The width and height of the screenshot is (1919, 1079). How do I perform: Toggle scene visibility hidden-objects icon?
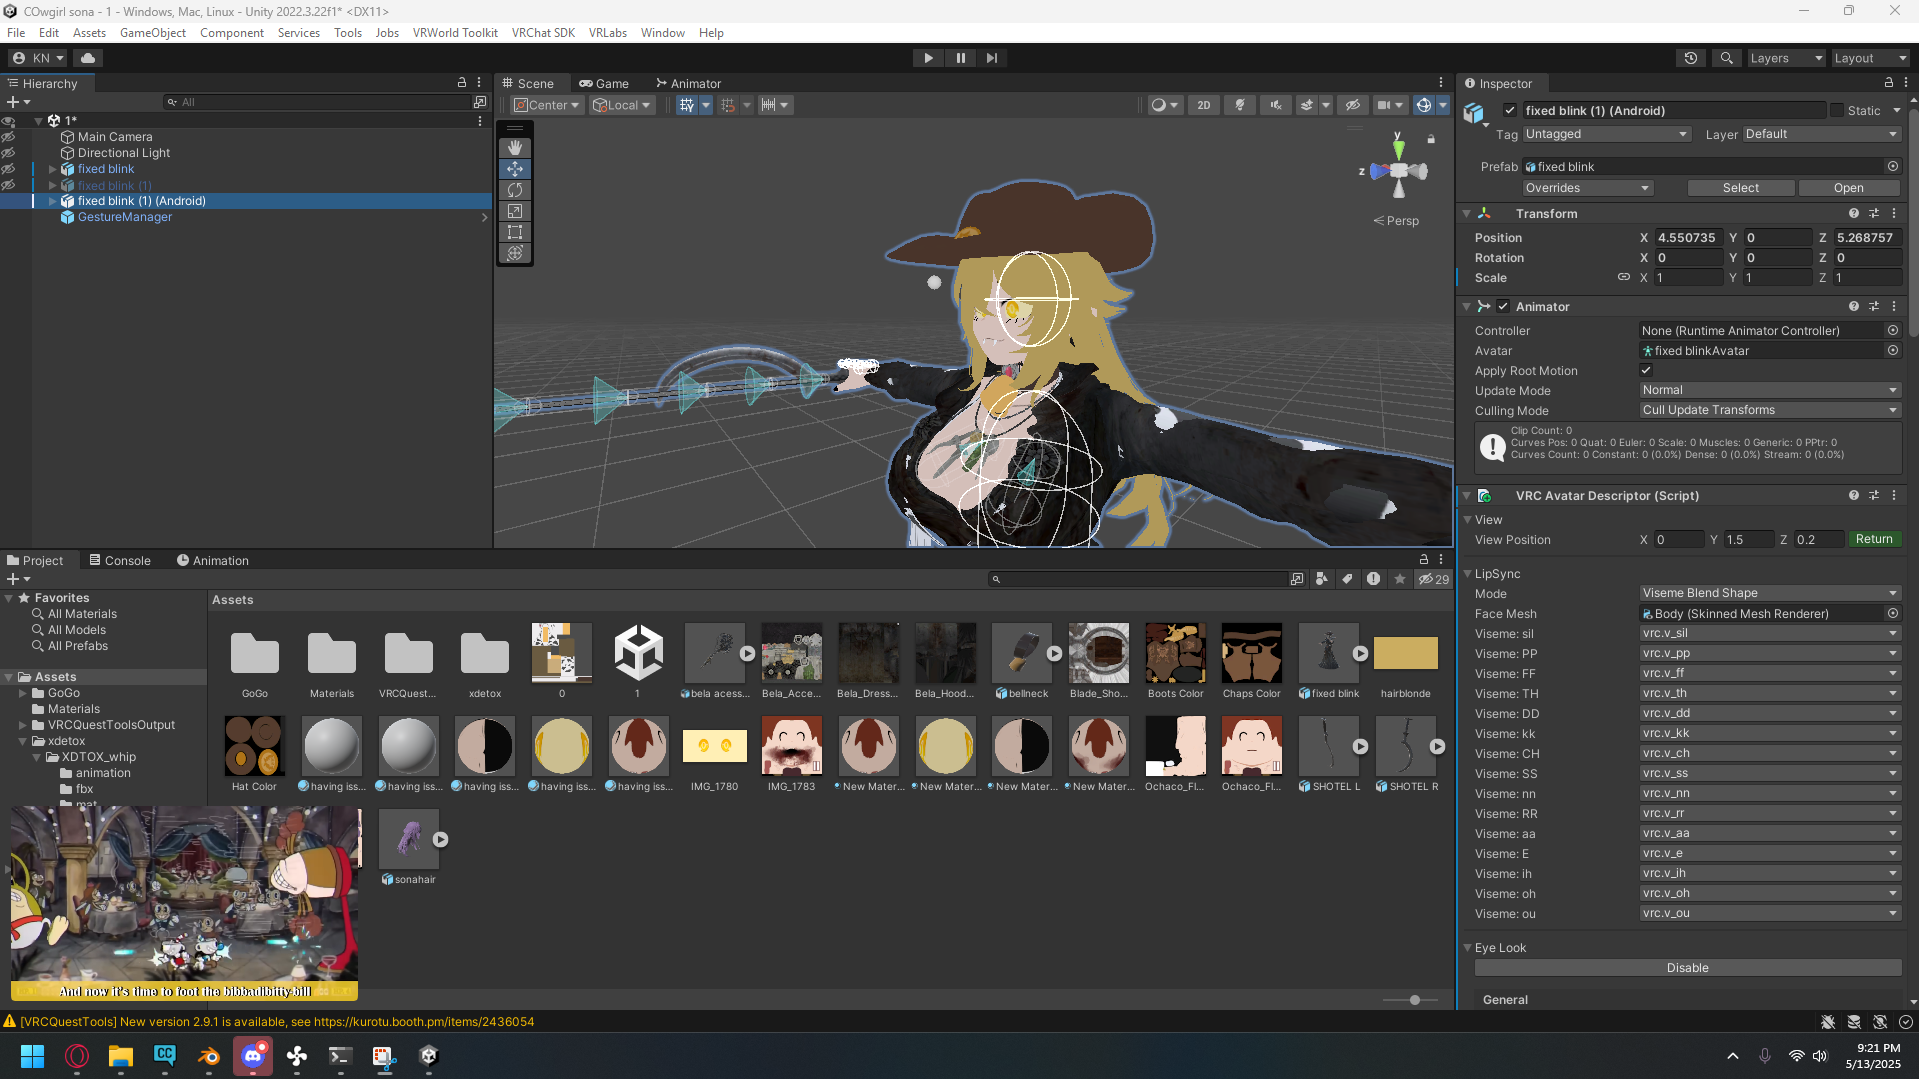tap(1352, 105)
